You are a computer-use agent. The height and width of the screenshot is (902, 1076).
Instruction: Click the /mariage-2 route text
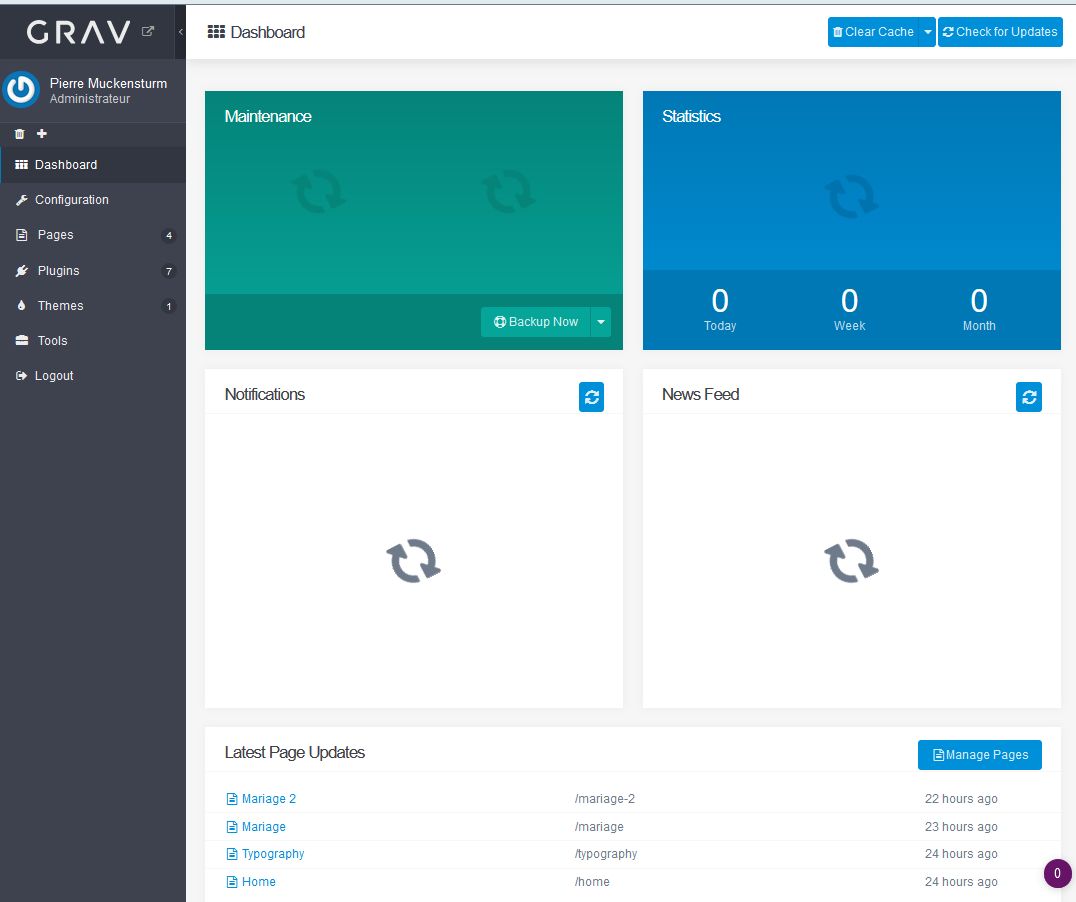coord(605,798)
